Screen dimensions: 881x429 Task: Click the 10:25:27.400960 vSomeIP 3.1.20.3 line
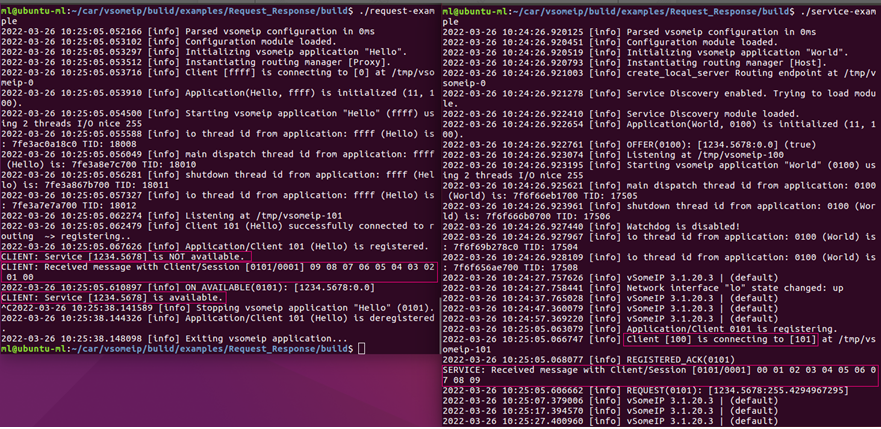[610, 421]
